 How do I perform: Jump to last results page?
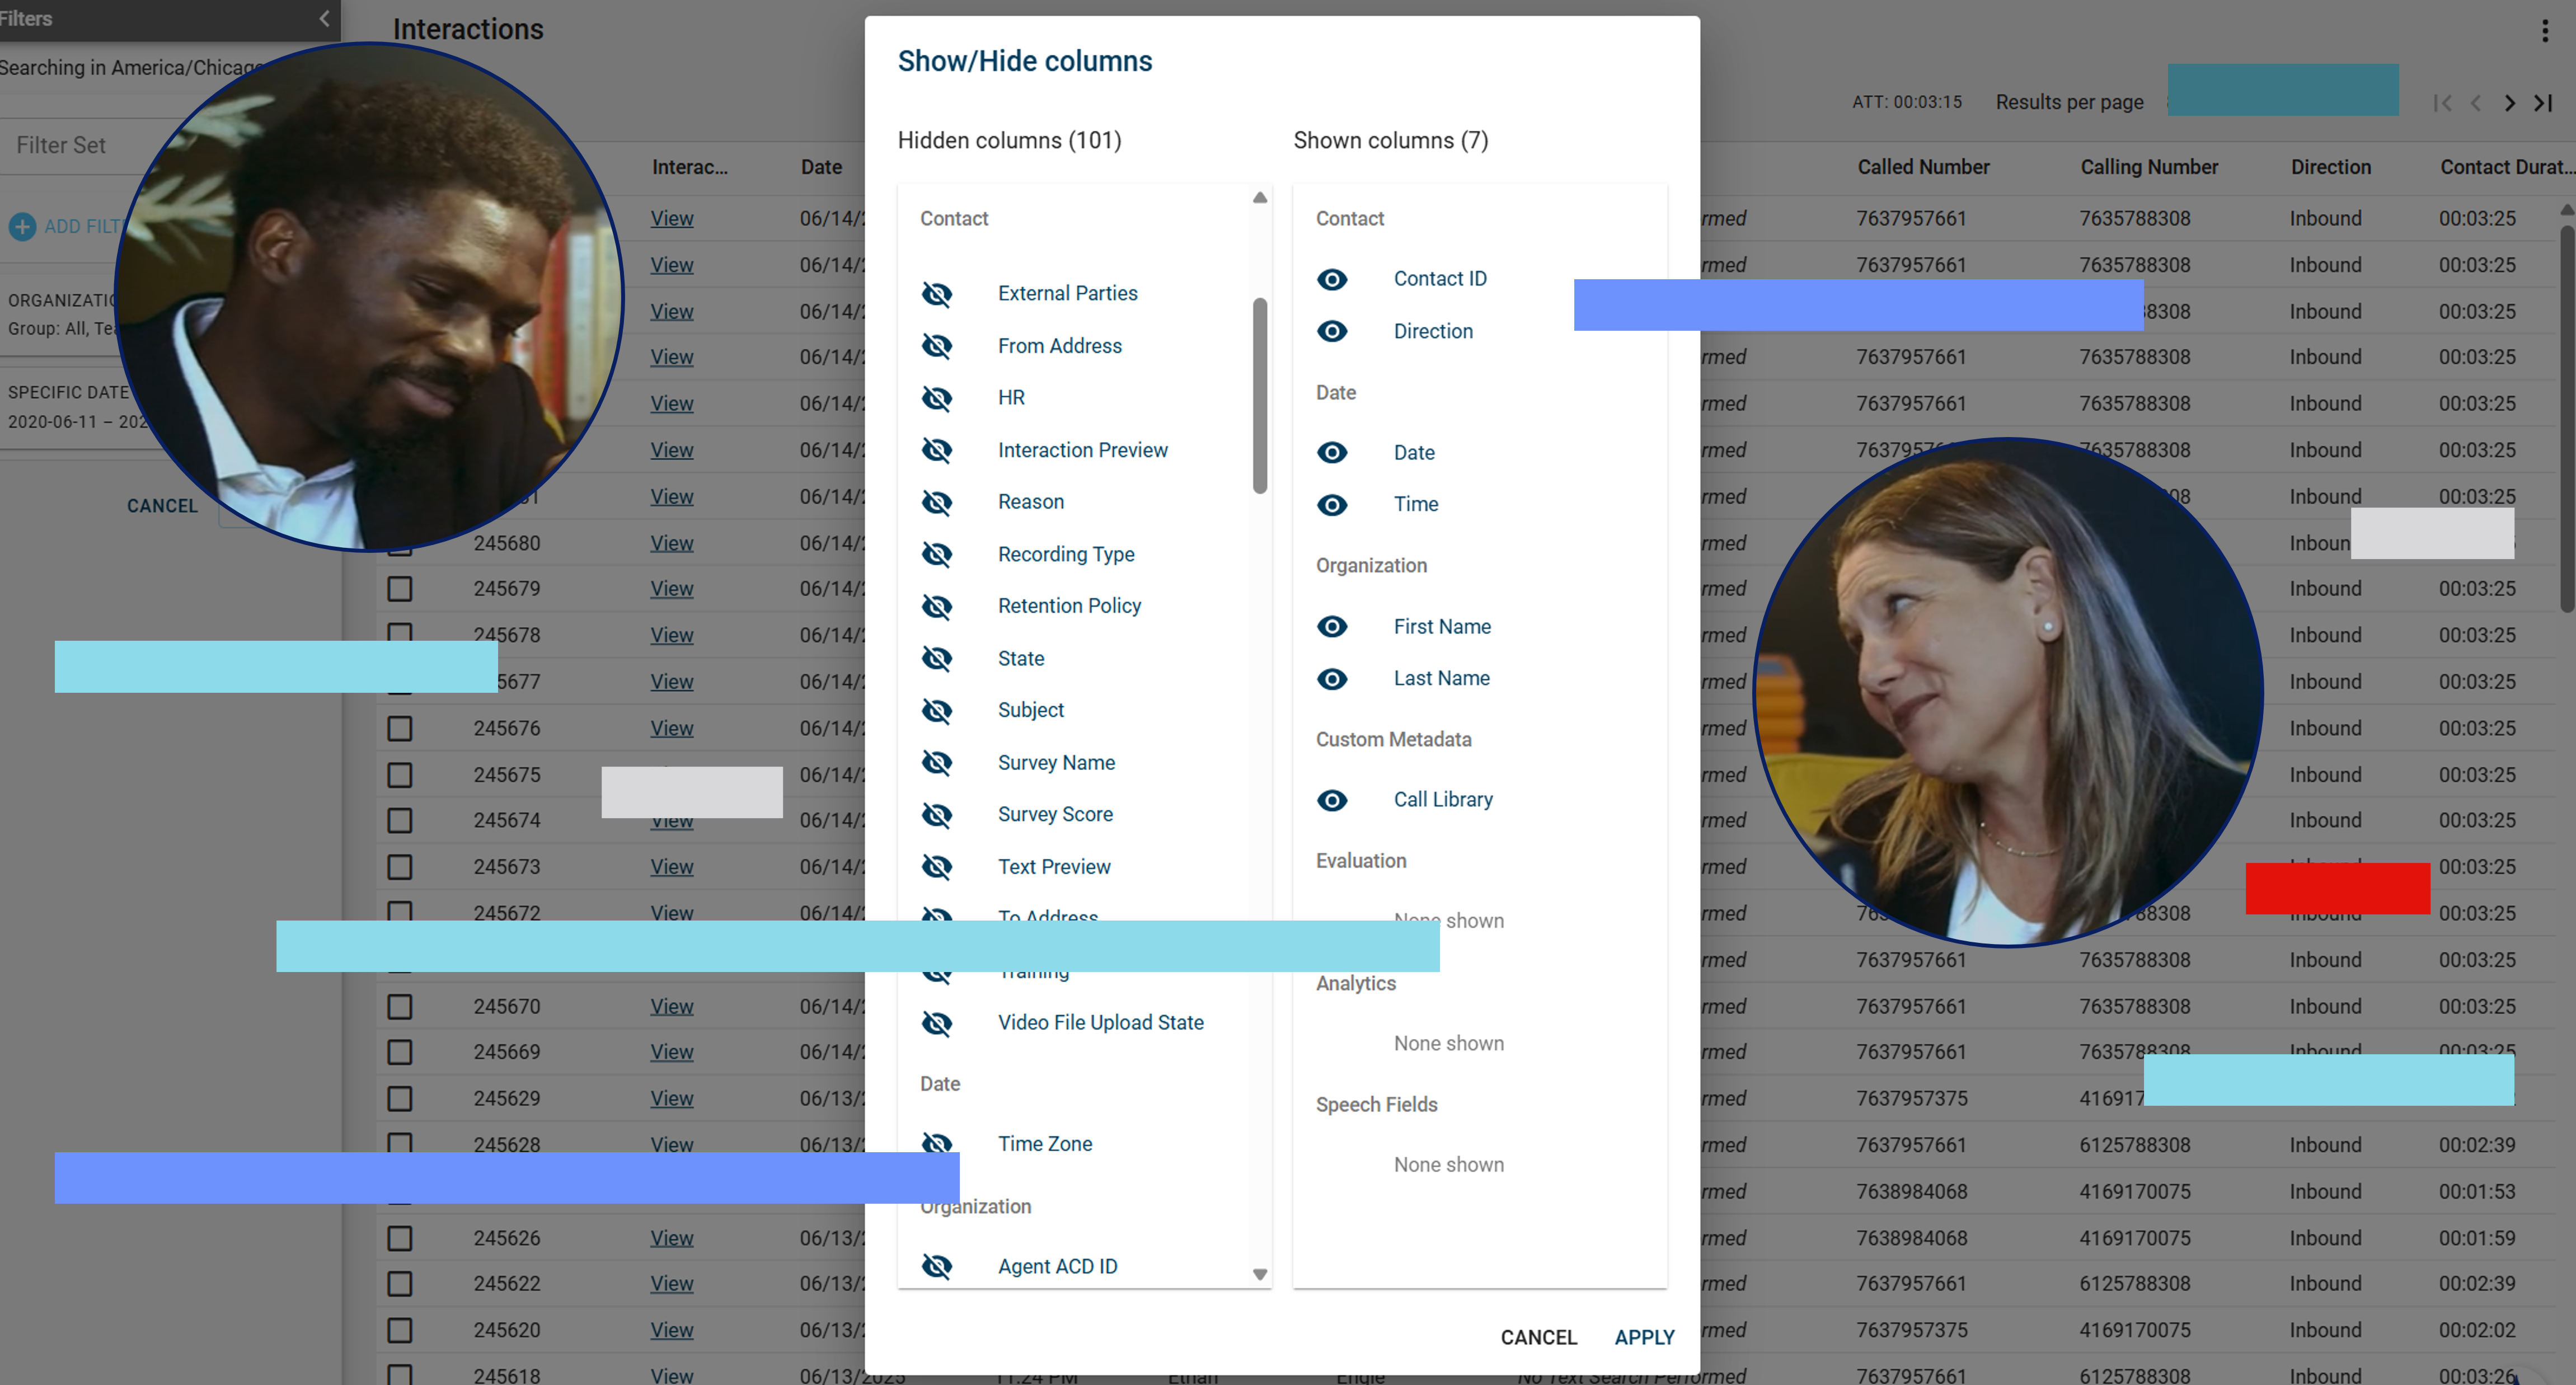click(2543, 103)
